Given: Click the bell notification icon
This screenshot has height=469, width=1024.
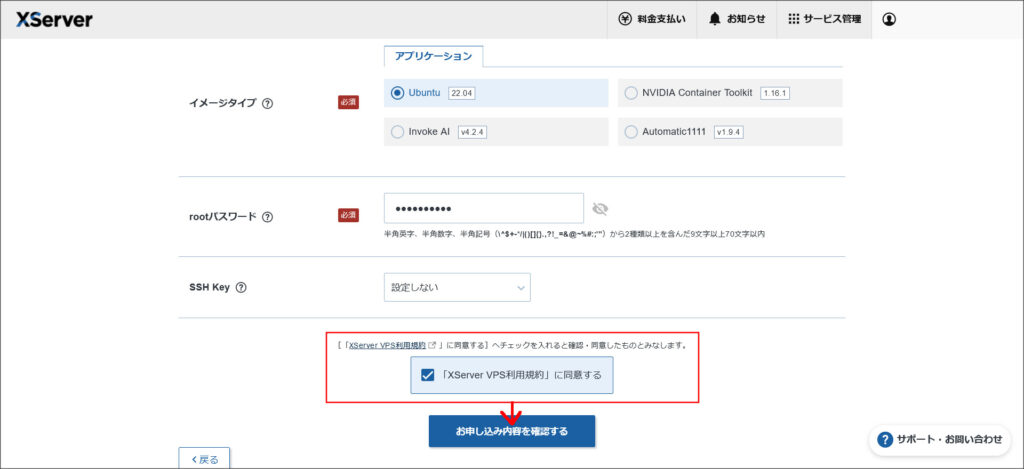Looking at the screenshot, I should click(715, 20).
